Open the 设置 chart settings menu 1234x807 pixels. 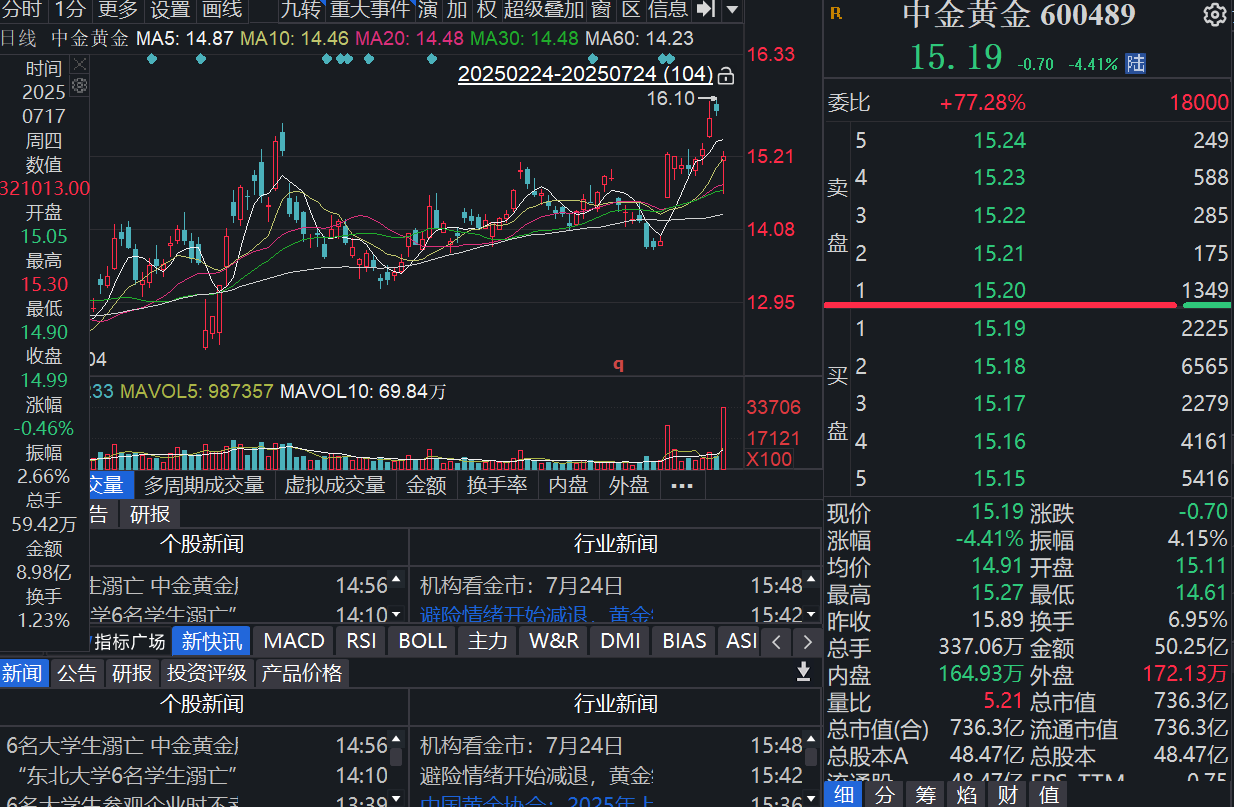[170, 10]
